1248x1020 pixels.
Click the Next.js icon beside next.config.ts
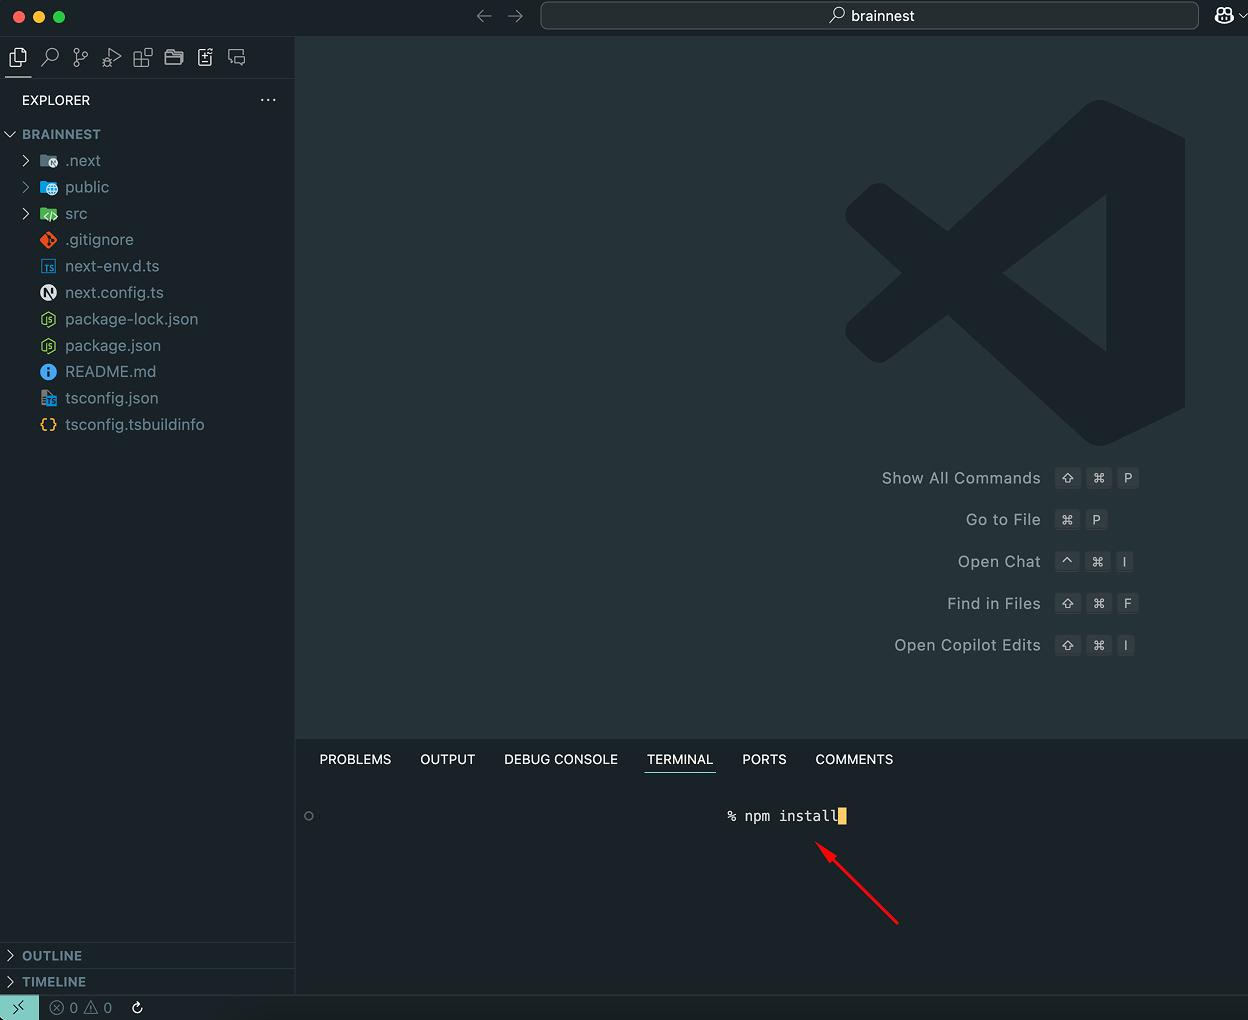(48, 293)
